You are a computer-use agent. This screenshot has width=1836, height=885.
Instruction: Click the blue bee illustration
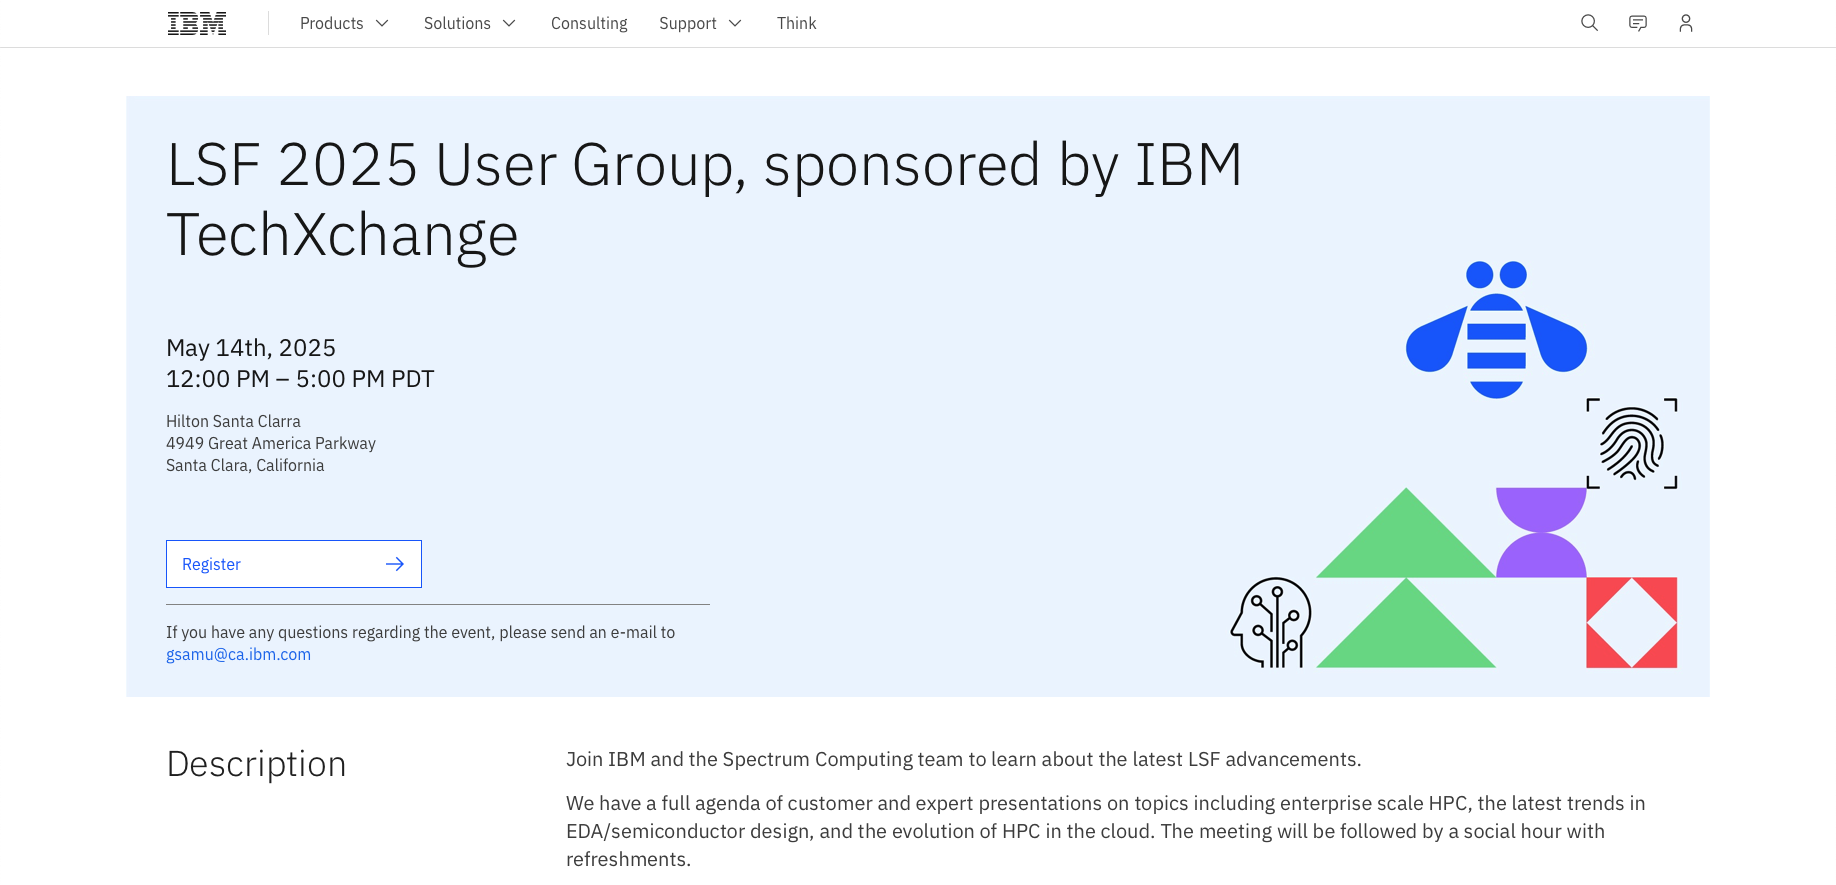point(1496,330)
